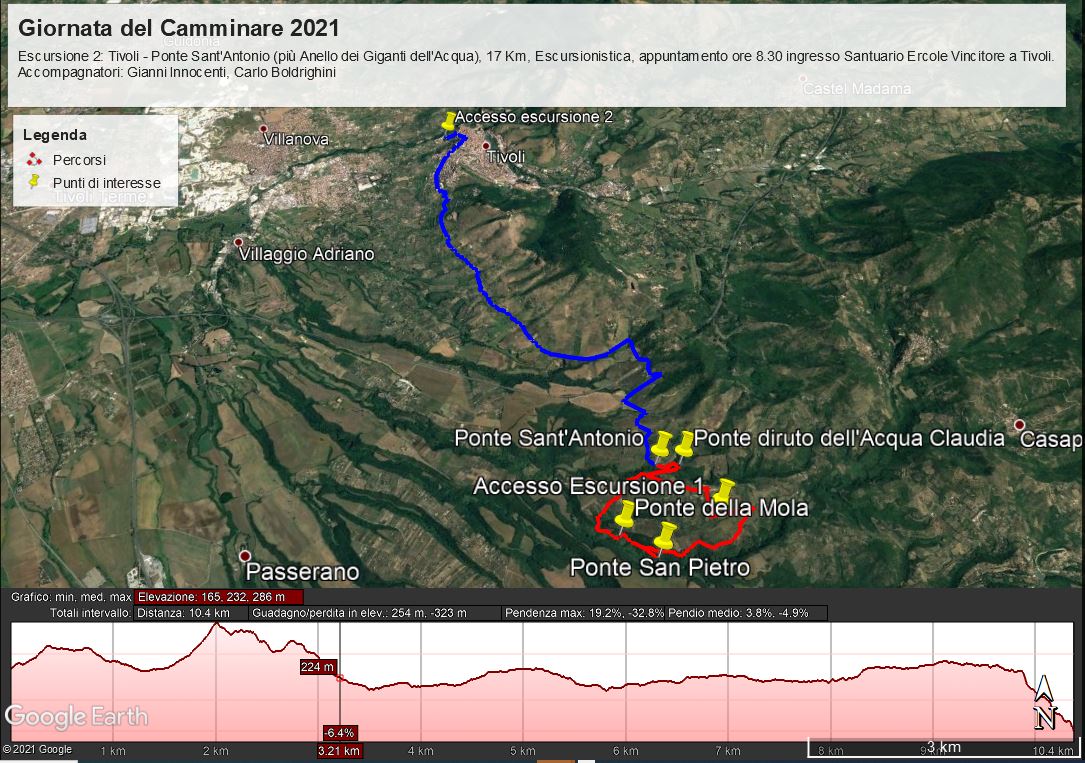Click the Villaggio Adriano place name
The width and height of the screenshot is (1085, 763).
click(307, 255)
